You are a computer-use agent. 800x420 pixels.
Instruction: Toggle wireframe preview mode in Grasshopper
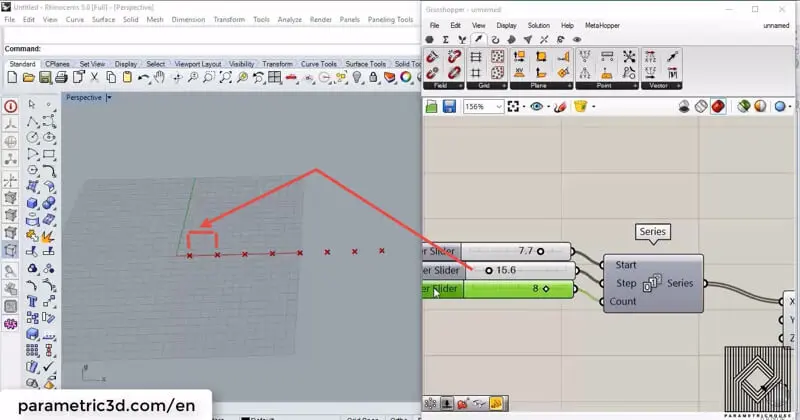click(701, 106)
